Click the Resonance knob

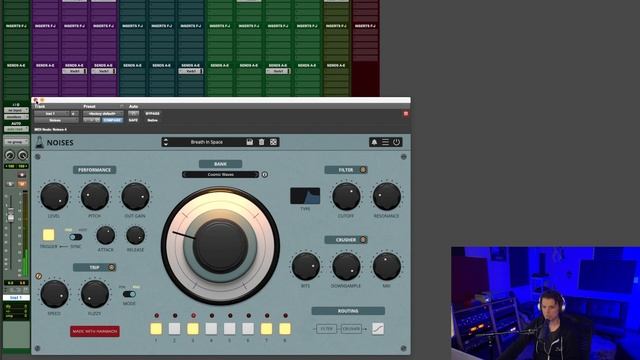pyautogui.click(x=387, y=196)
